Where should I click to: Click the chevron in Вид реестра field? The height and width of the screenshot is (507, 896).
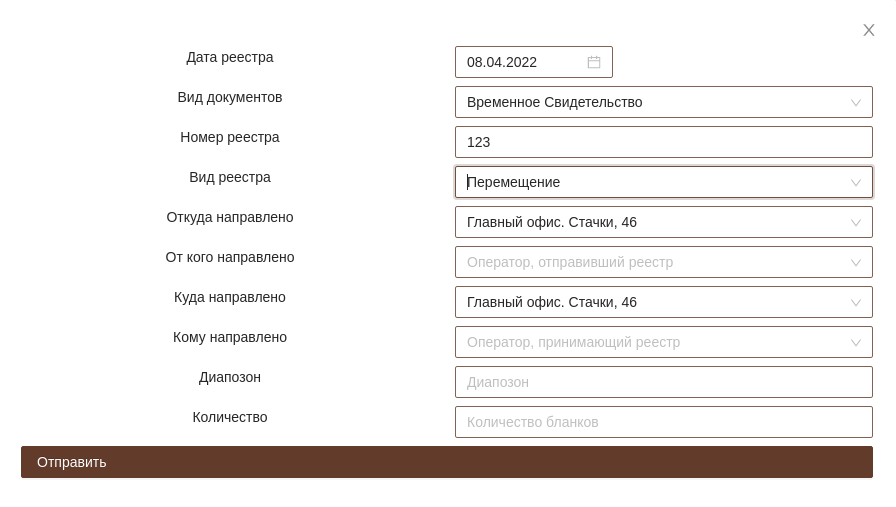click(x=856, y=182)
